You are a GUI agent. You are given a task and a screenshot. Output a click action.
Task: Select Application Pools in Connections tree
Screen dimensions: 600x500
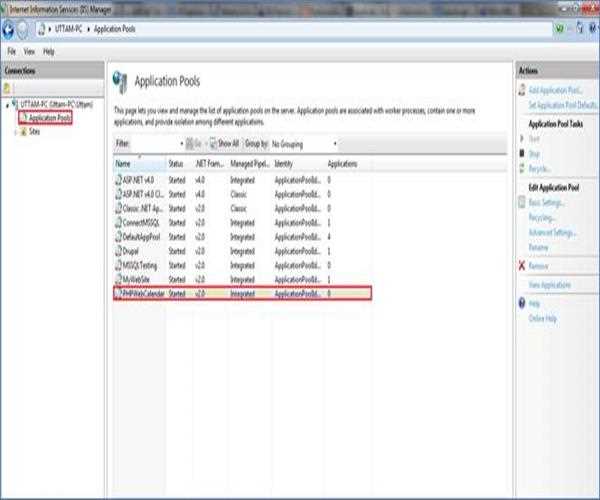click(49, 118)
